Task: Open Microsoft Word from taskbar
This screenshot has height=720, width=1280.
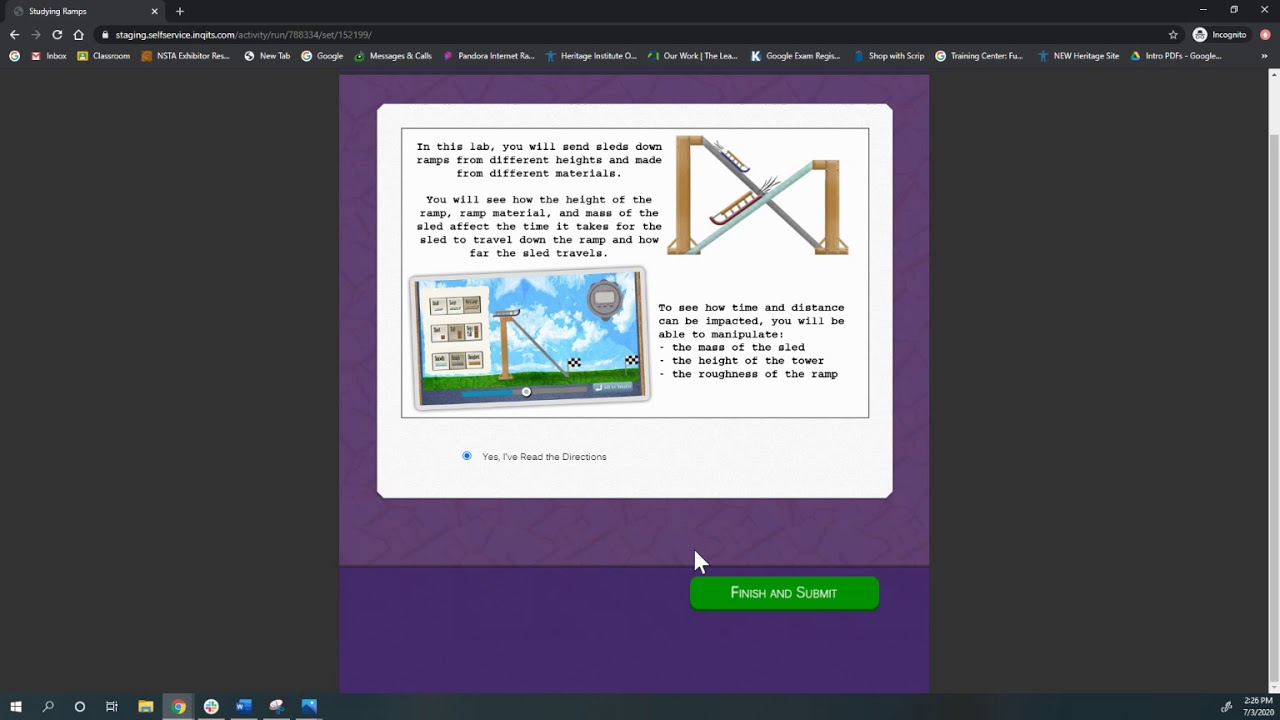Action: tap(243, 706)
